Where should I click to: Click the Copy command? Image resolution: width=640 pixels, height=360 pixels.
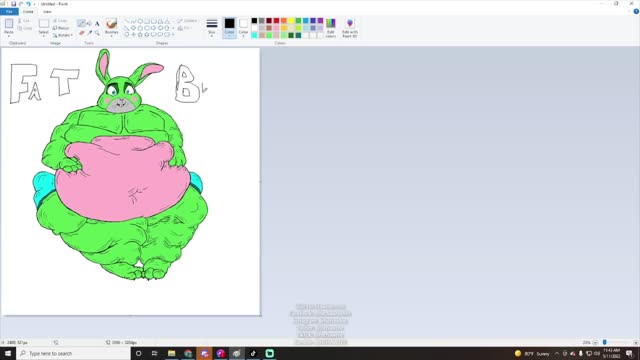coord(25,28)
